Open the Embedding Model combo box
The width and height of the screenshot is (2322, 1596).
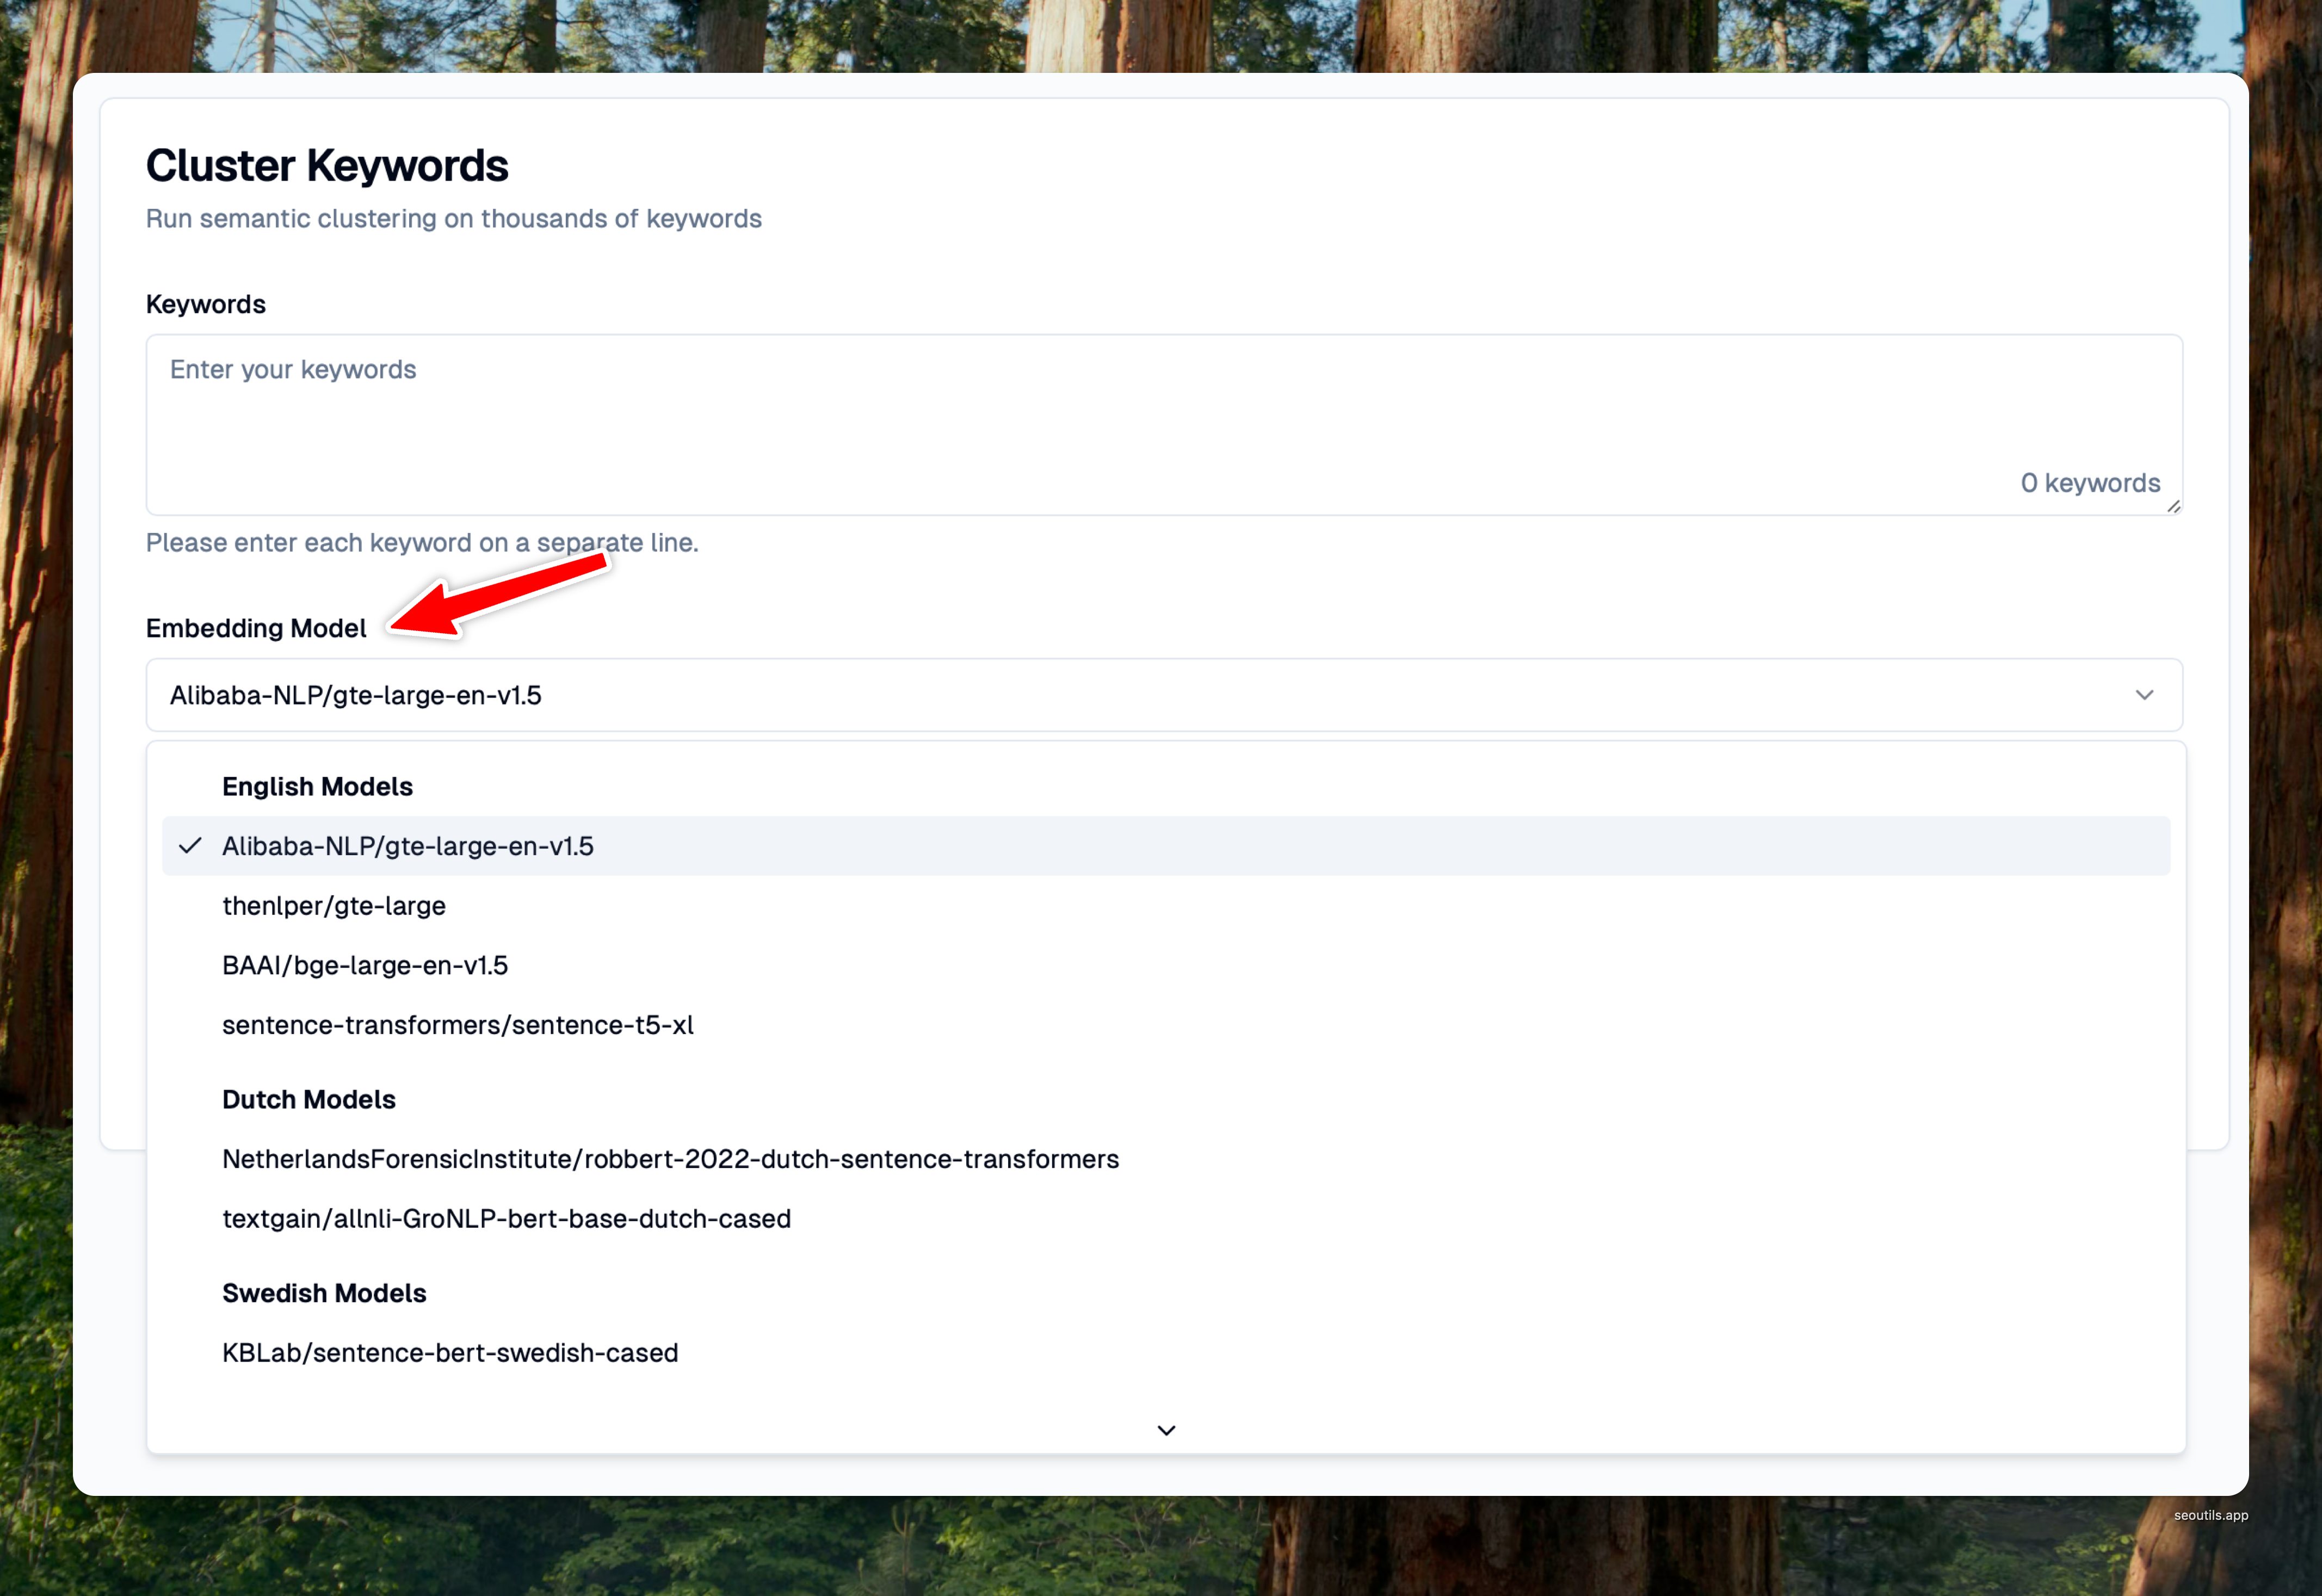click(1164, 695)
